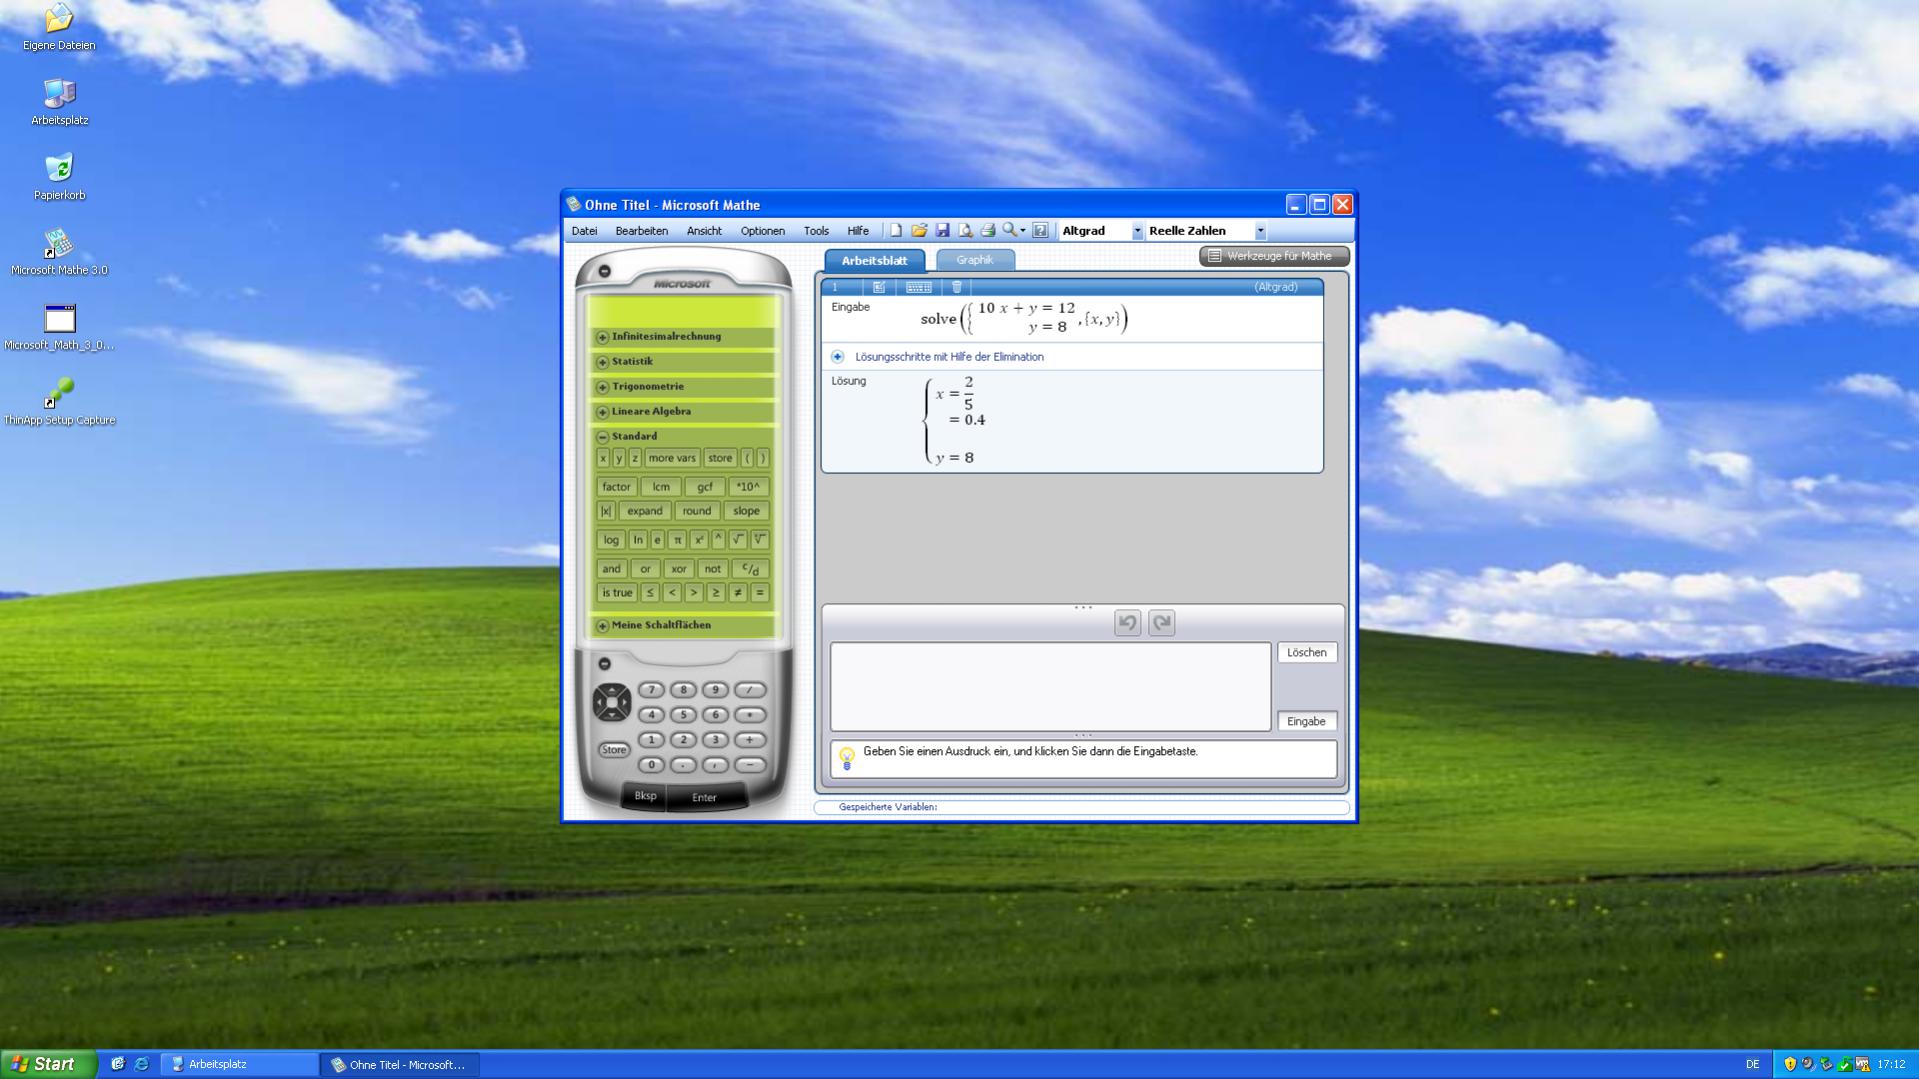Click the Löschen button
Screen dimensions: 1919x1079
[x=1306, y=653]
